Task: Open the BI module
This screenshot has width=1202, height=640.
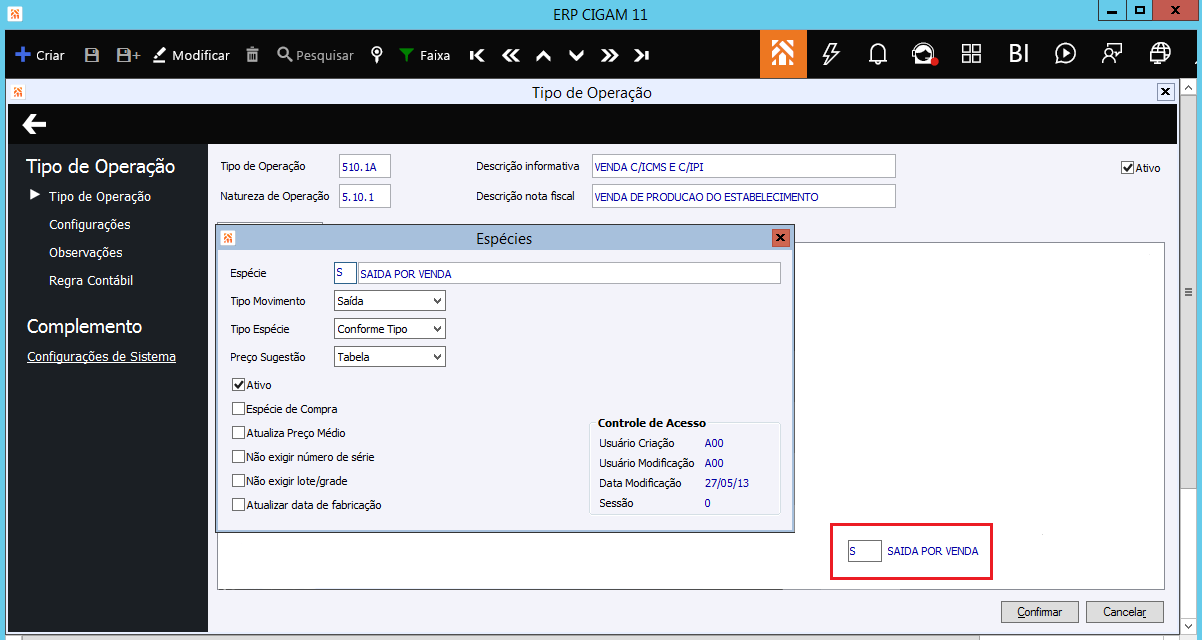Action: 1018,54
